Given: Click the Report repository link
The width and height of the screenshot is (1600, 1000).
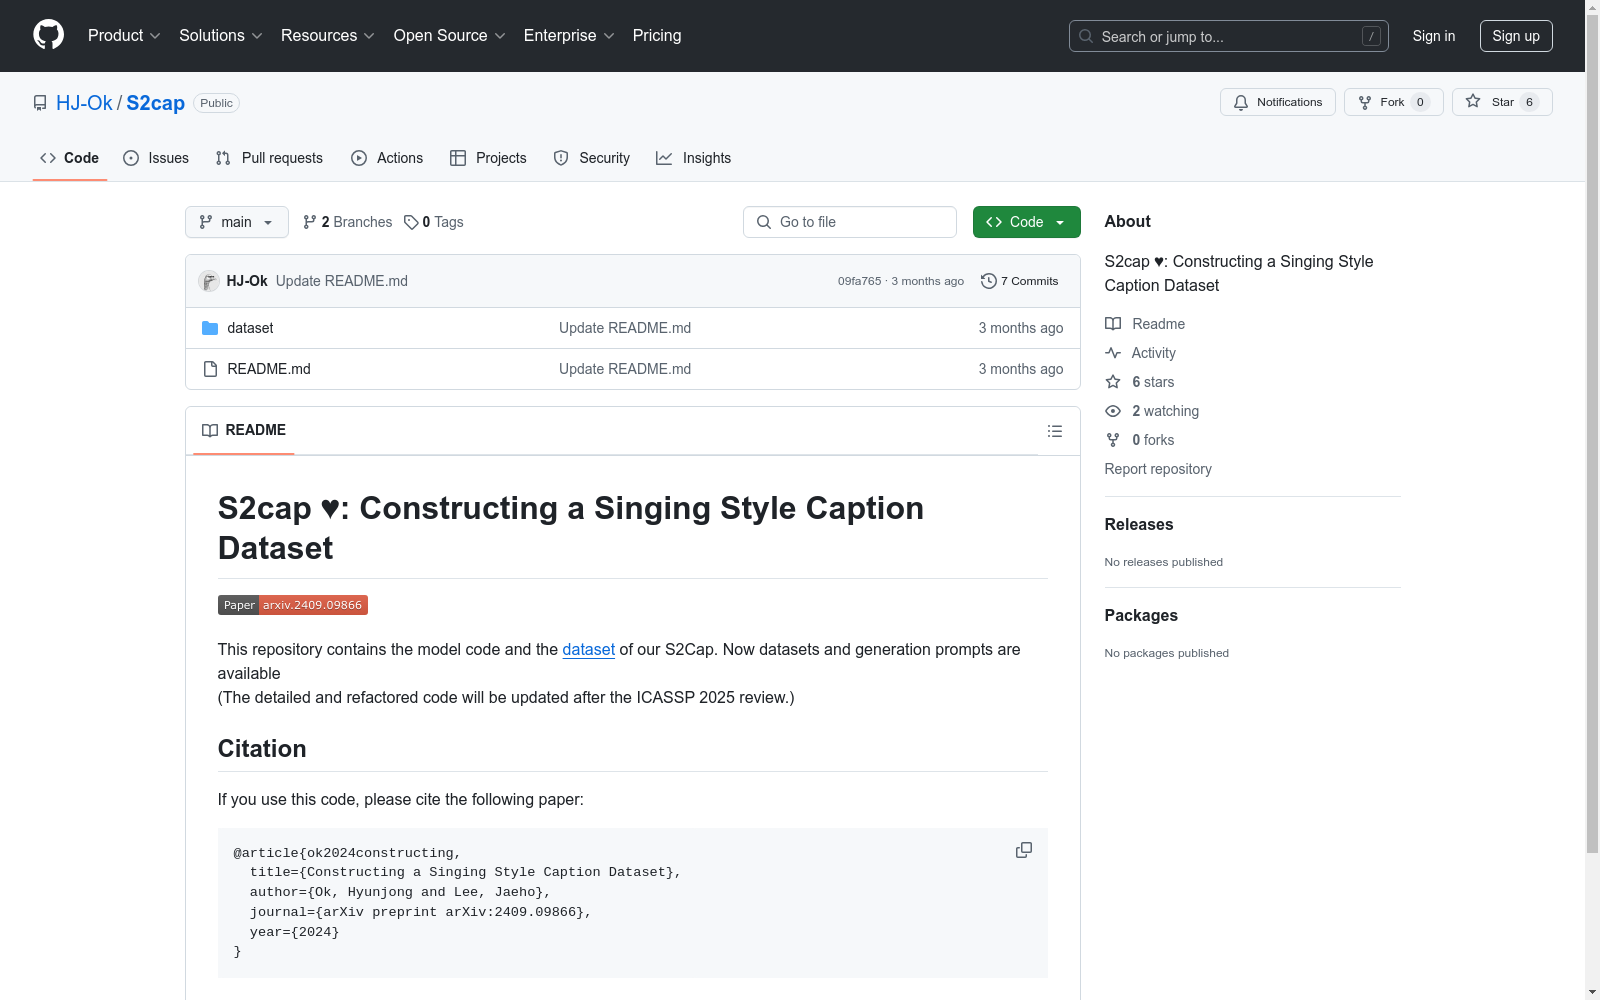Looking at the screenshot, I should coord(1158,469).
